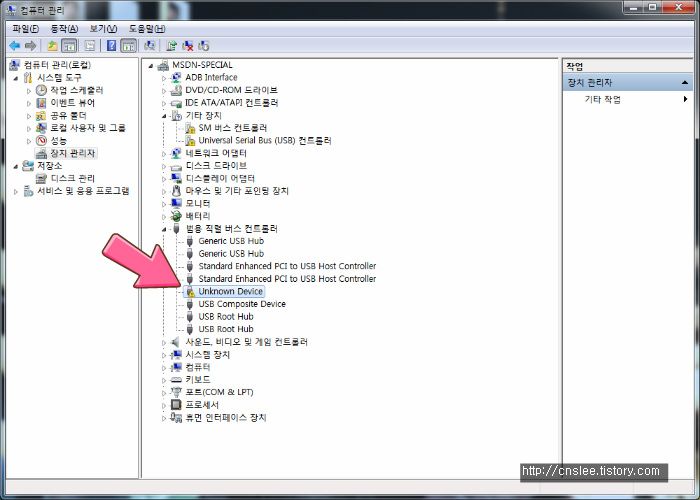700x500 pixels.
Task: Click the Disable device toolbar icon
Action: pyautogui.click(x=204, y=46)
